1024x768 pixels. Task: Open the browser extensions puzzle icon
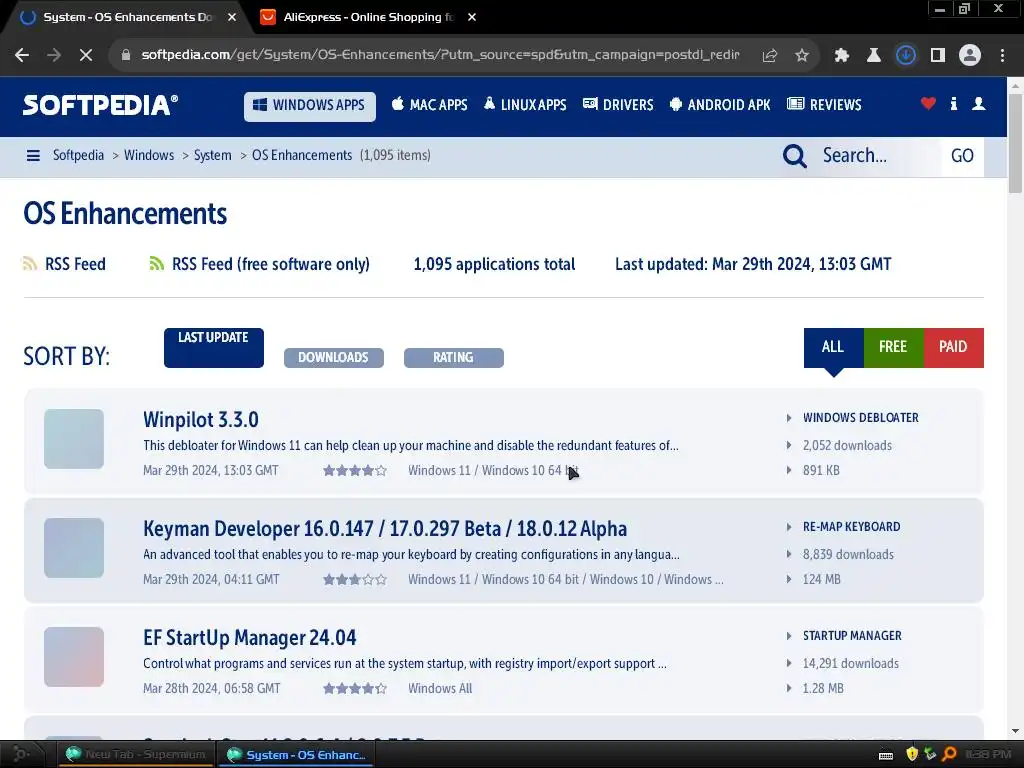pyautogui.click(x=842, y=56)
